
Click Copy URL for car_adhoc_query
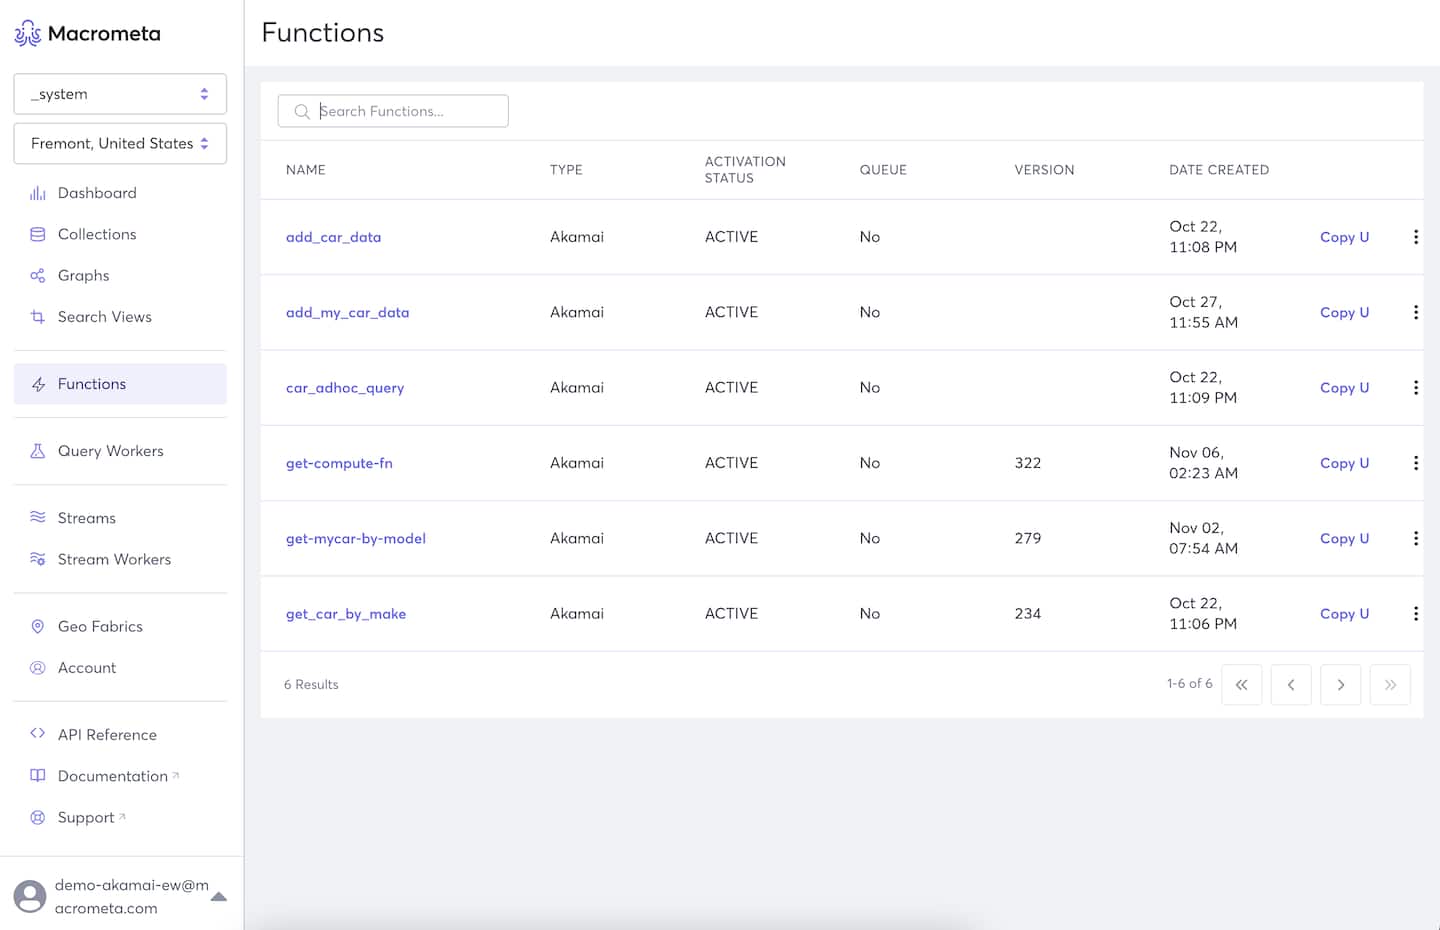pos(1344,388)
